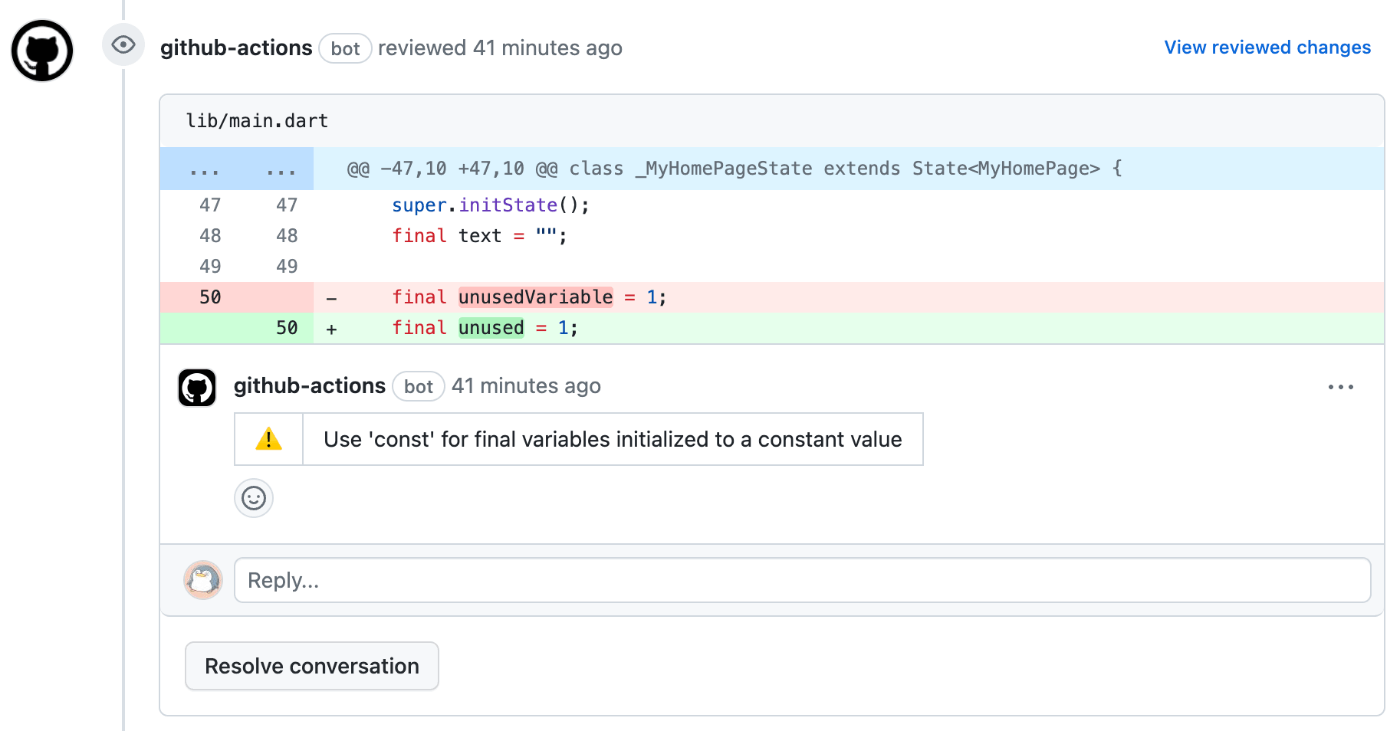Open the comment three-dot options menu

(x=1340, y=387)
